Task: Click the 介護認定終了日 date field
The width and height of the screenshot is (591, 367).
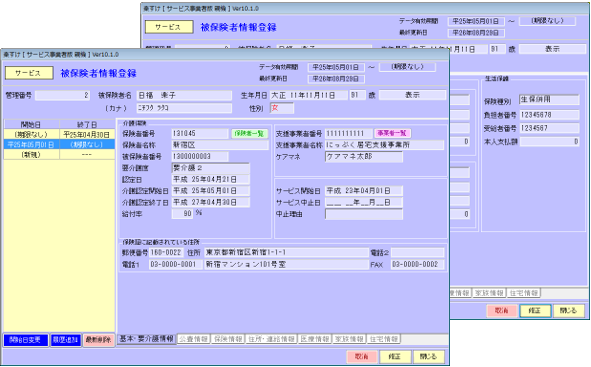Action: click(210, 202)
